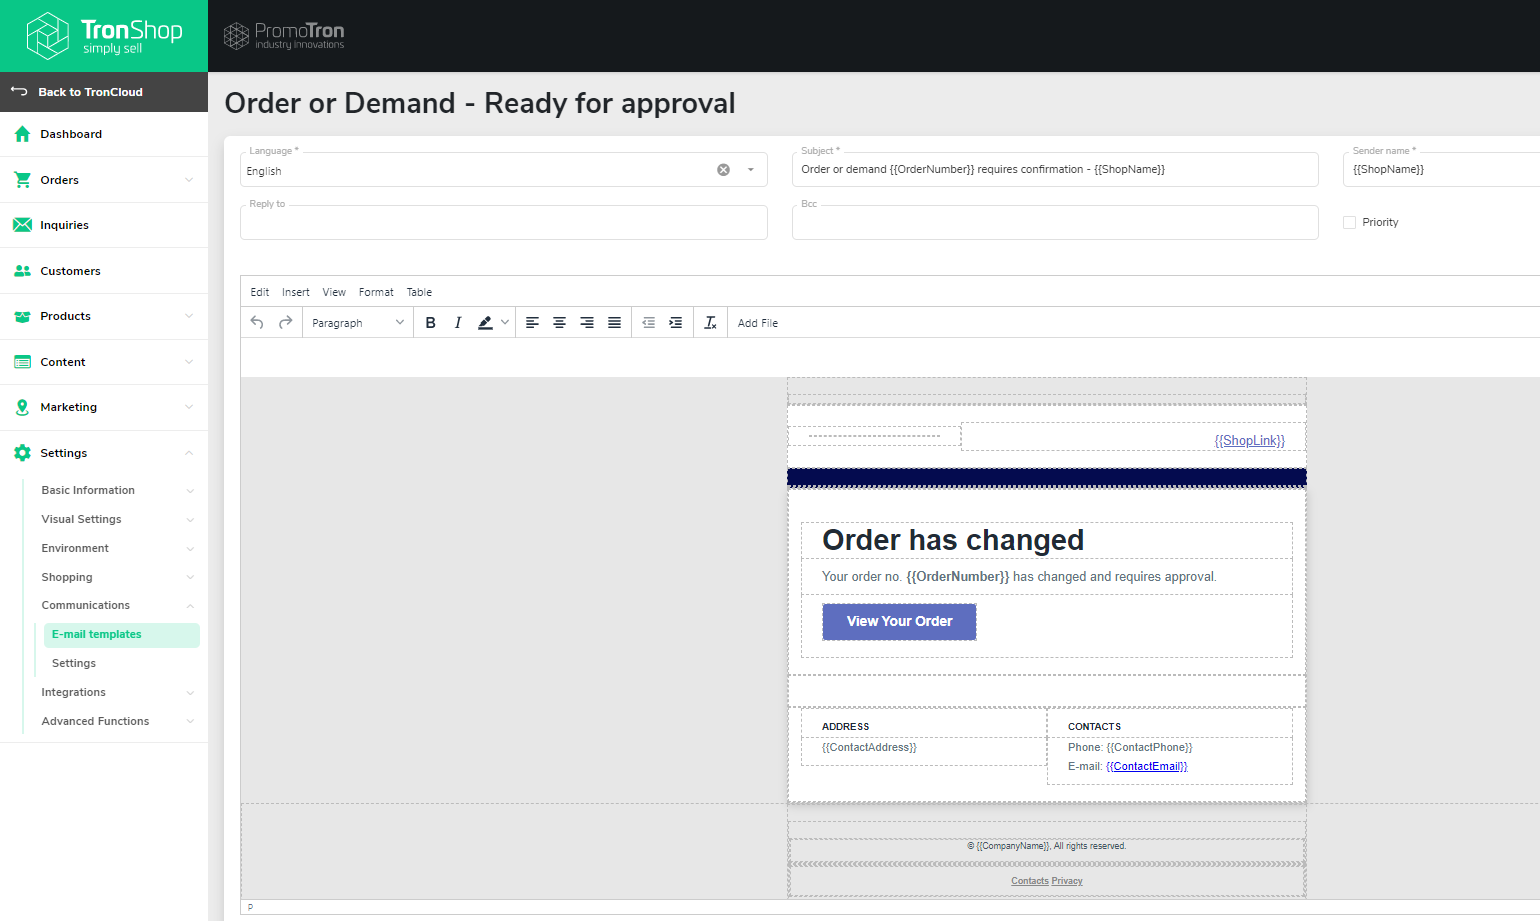Align text left
This screenshot has width=1540, height=921.
point(532,322)
